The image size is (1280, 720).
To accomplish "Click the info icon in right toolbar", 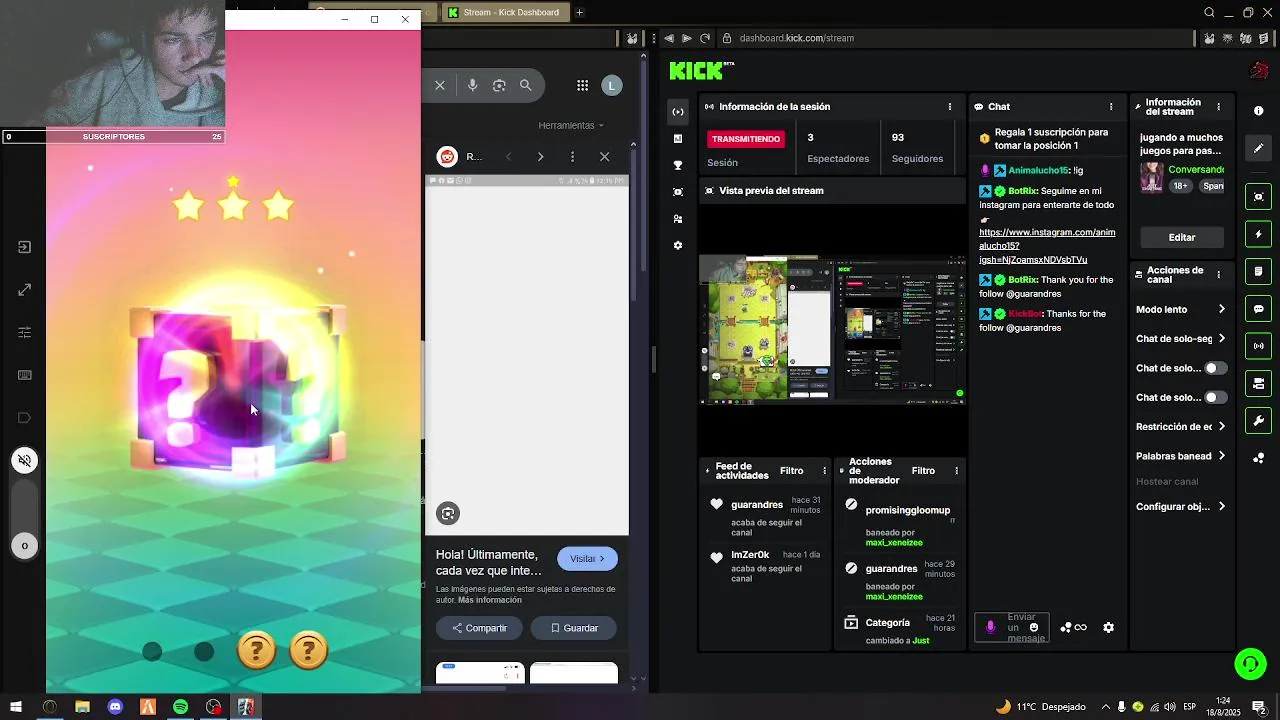I will point(1259,111).
